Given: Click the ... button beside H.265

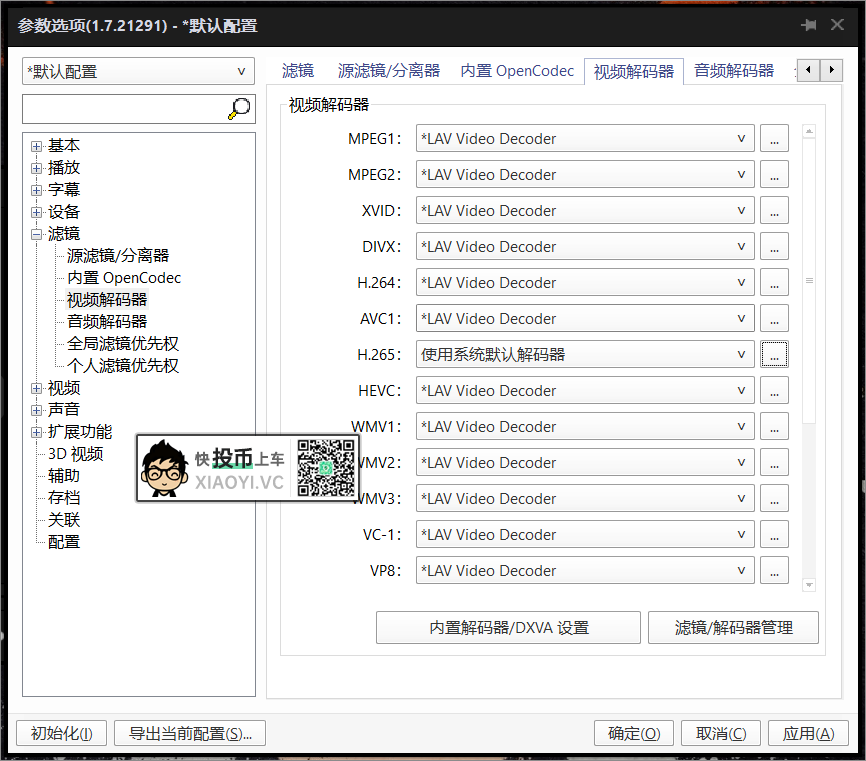Looking at the screenshot, I should pyautogui.click(x=774, y=354).
